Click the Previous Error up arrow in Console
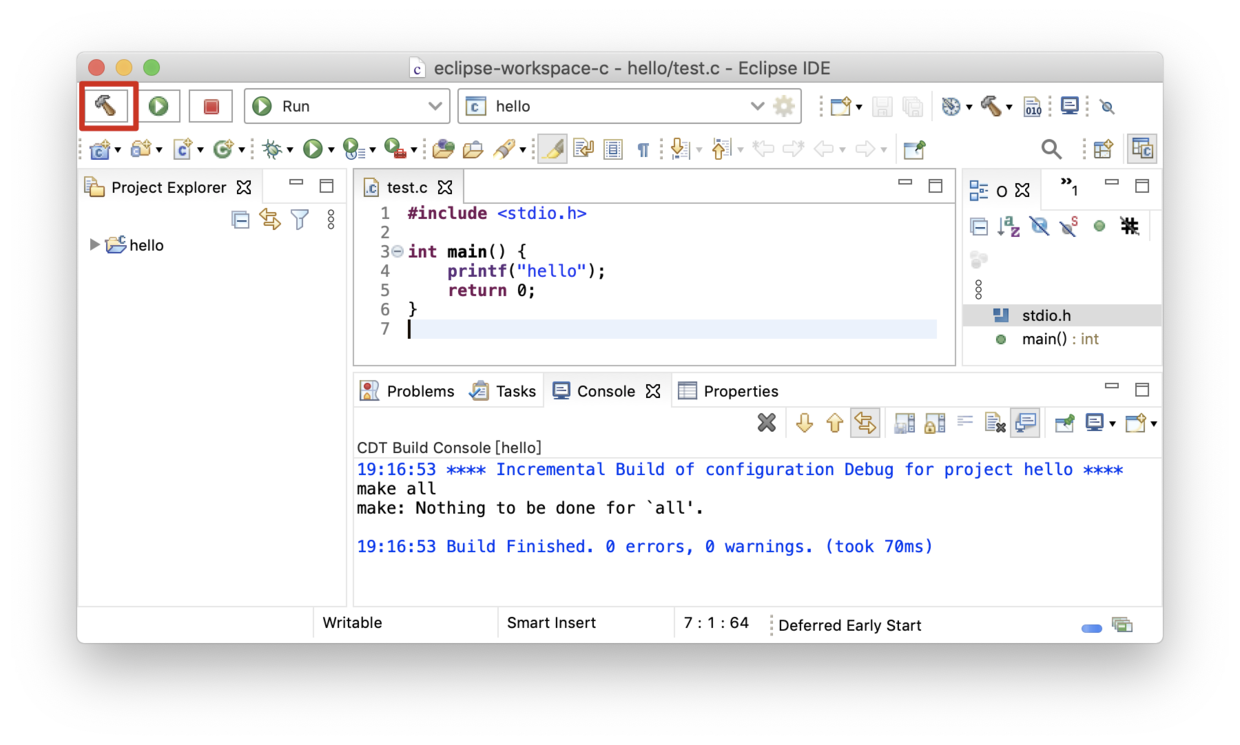1240x745 pixels. (x=834, y=423)
